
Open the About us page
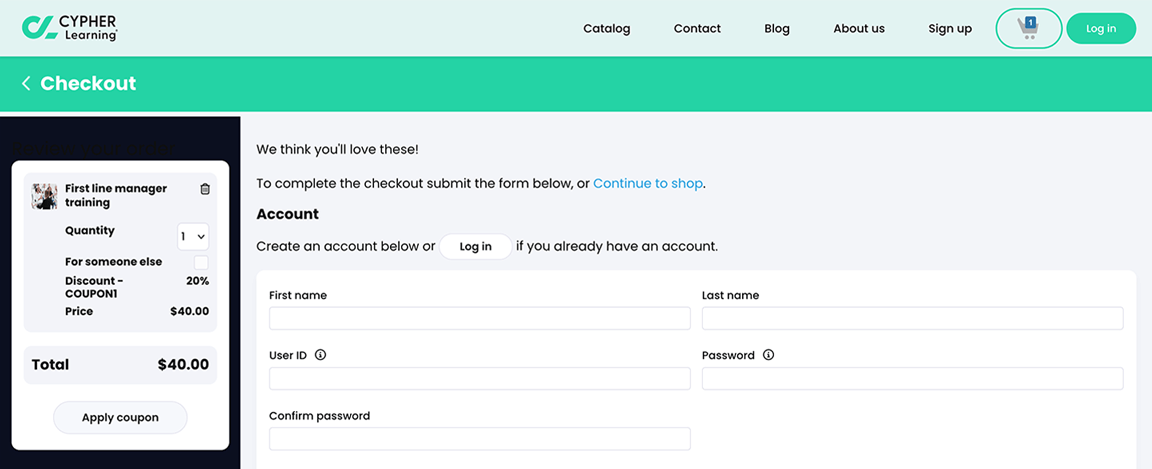[x=859, y=29]
